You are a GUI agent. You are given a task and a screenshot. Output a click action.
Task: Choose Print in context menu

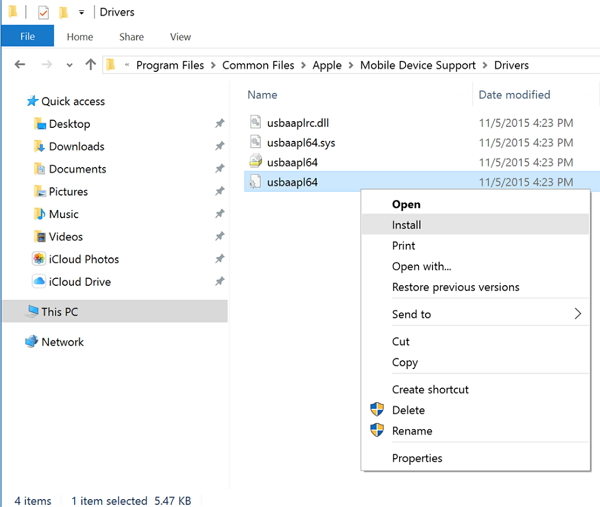[403, 246]
